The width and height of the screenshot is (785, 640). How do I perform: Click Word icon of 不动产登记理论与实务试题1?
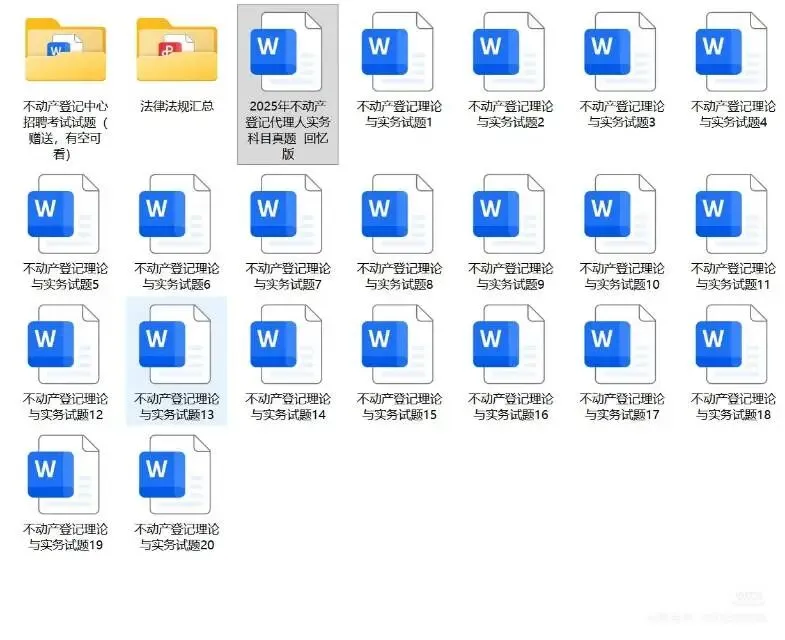tap(397, 52)
